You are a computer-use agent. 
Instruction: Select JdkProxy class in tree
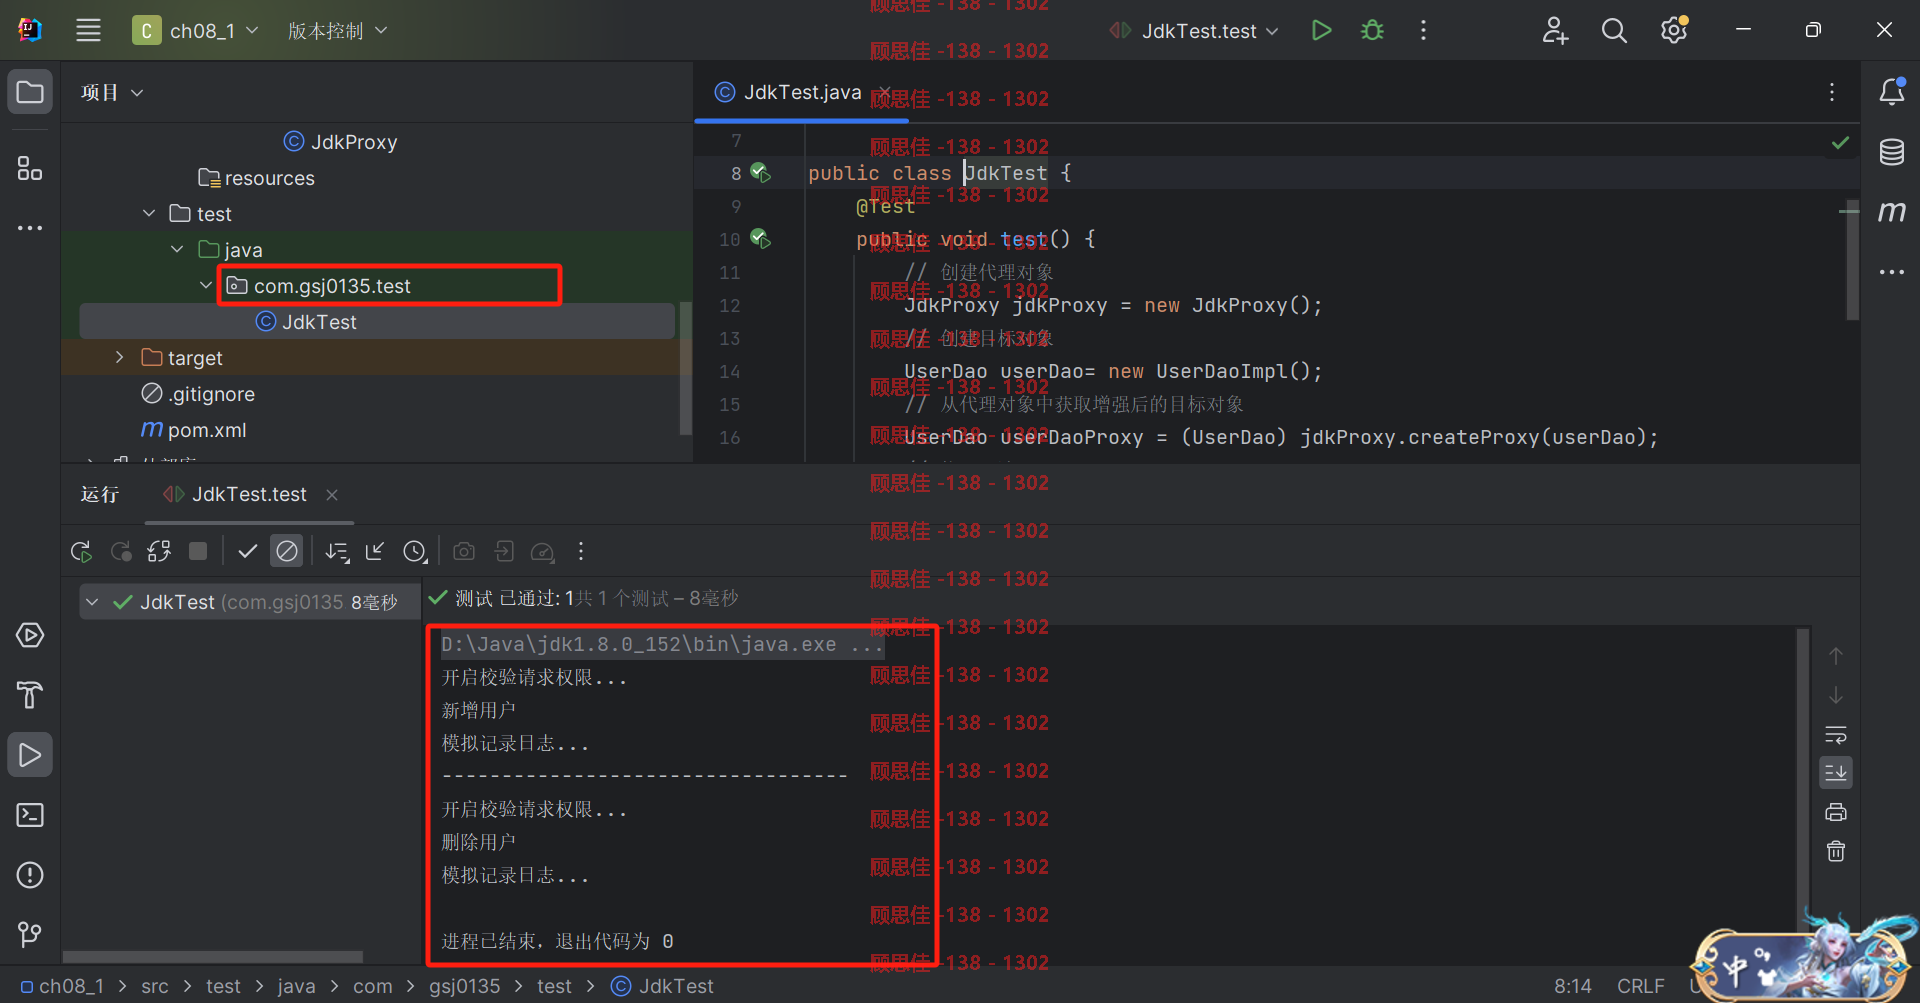(340, 142)
